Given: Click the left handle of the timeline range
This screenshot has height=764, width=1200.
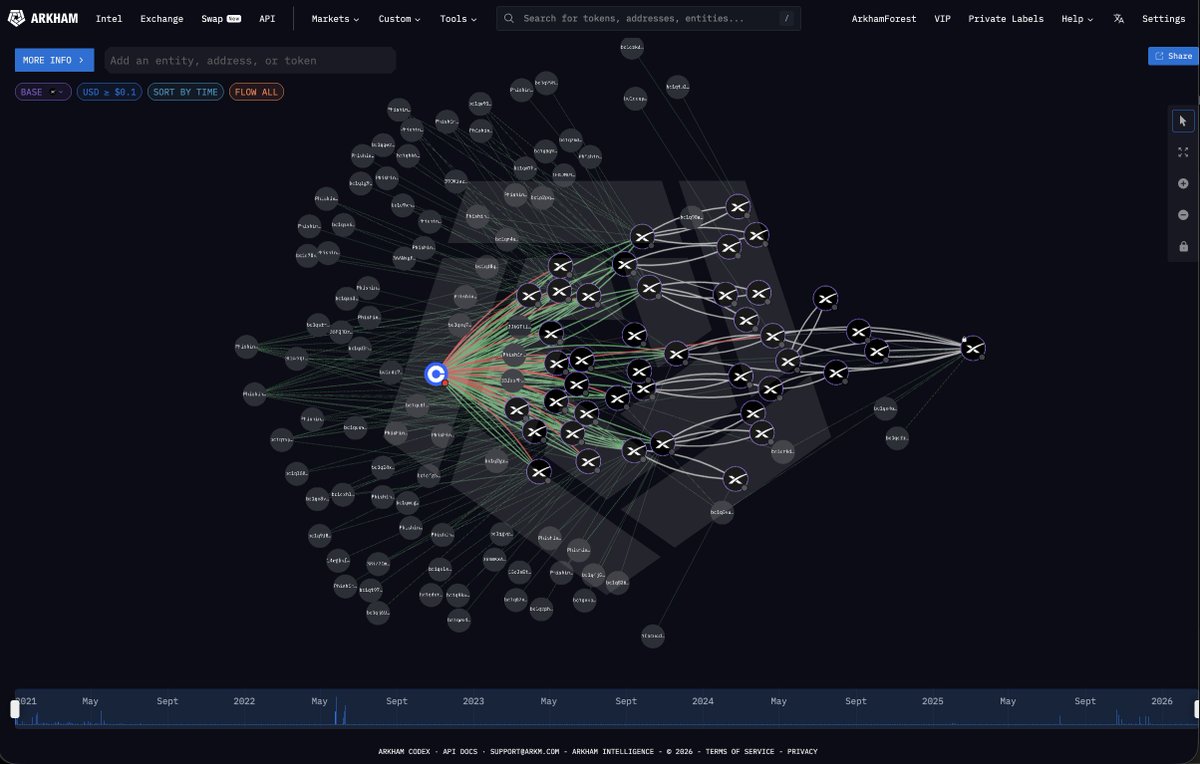Looking at the screenshot, I should [x=15, y=709].
